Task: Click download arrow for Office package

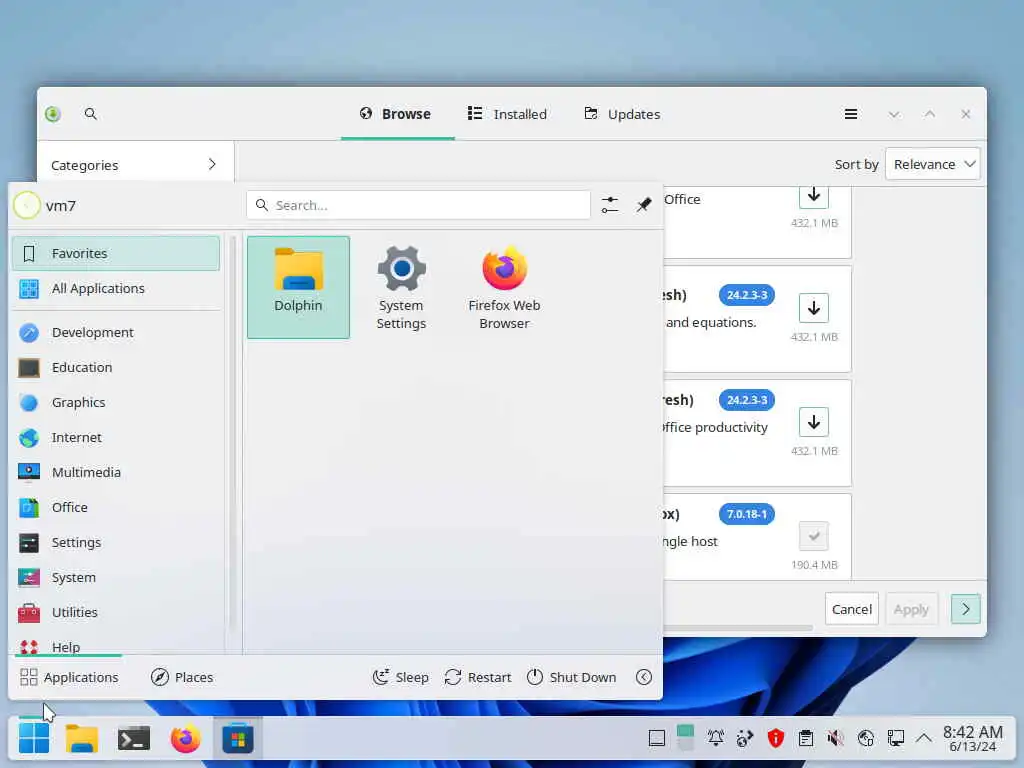Action: coord(814,196)
